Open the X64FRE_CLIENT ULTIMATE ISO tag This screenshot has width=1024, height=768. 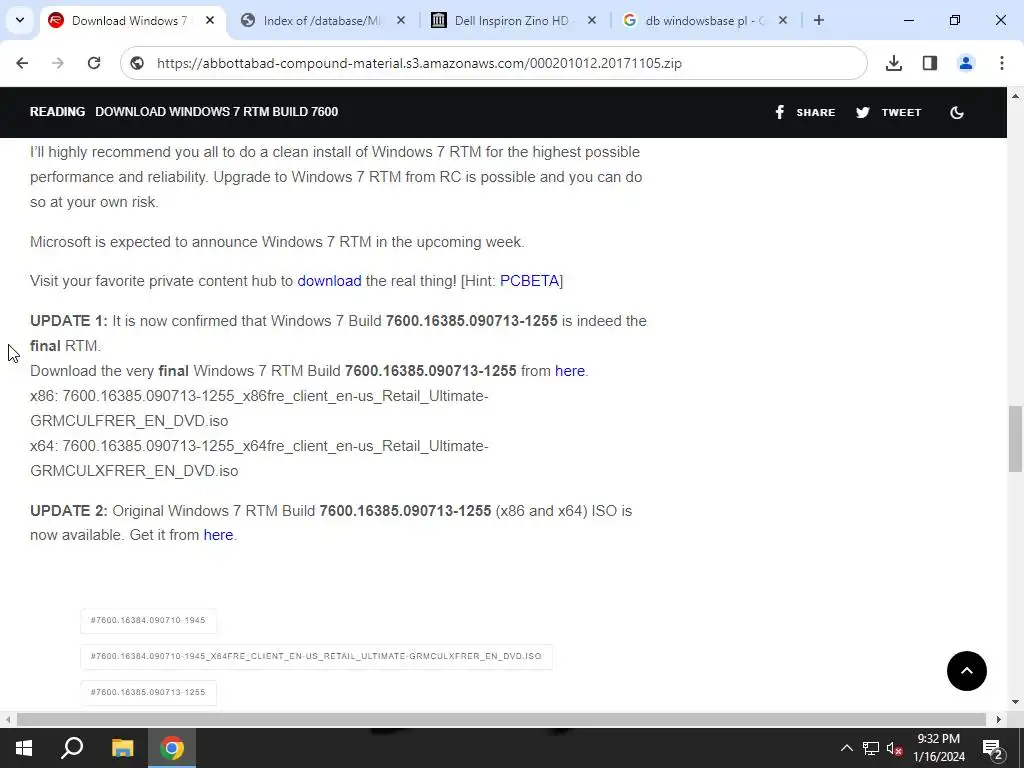pyautogui.click(x=316, y=656)
